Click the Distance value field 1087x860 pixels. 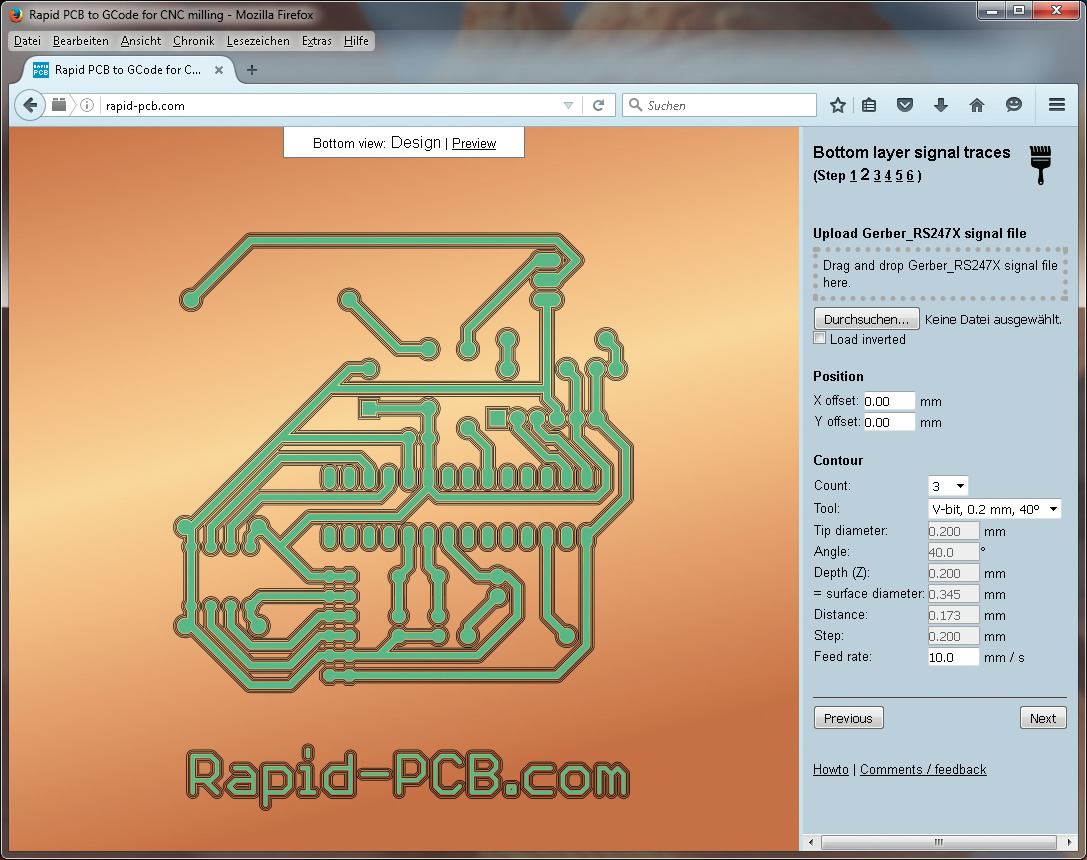(953, 615)
